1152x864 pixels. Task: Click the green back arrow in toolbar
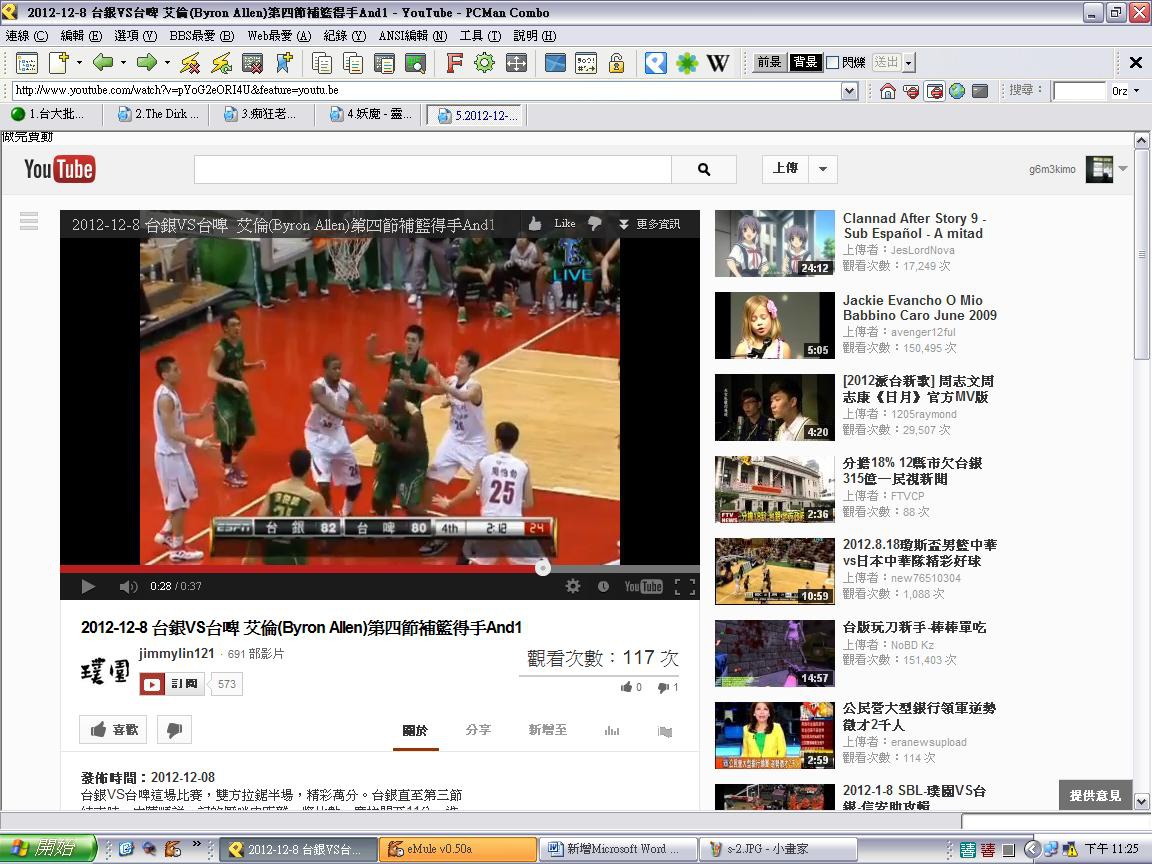(x=103, y=63)
